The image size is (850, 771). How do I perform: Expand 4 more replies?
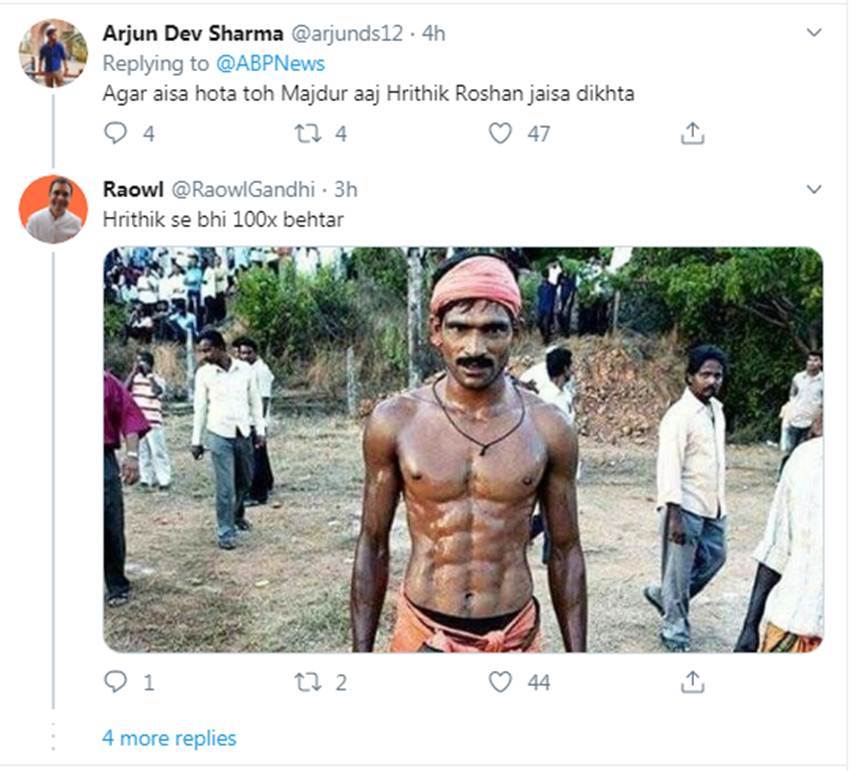(x=169, y=738)
